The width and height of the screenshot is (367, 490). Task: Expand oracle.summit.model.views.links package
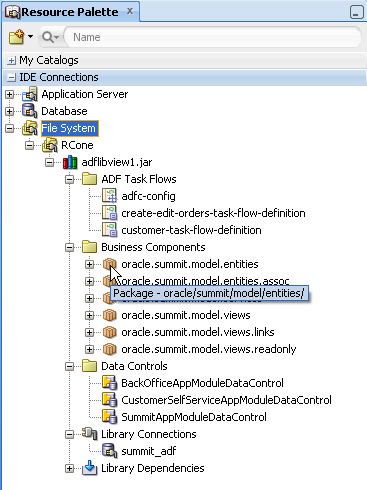[89, 332]
